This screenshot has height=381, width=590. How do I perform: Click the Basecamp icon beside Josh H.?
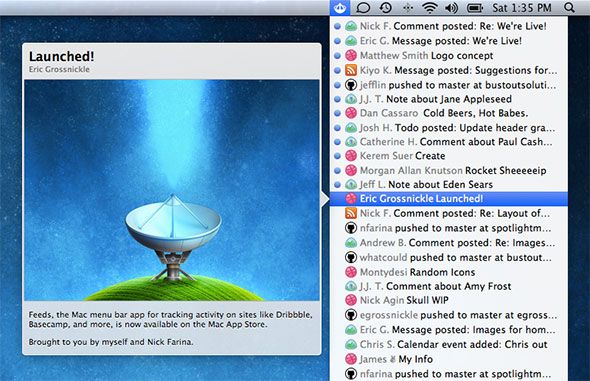point(351,128)
